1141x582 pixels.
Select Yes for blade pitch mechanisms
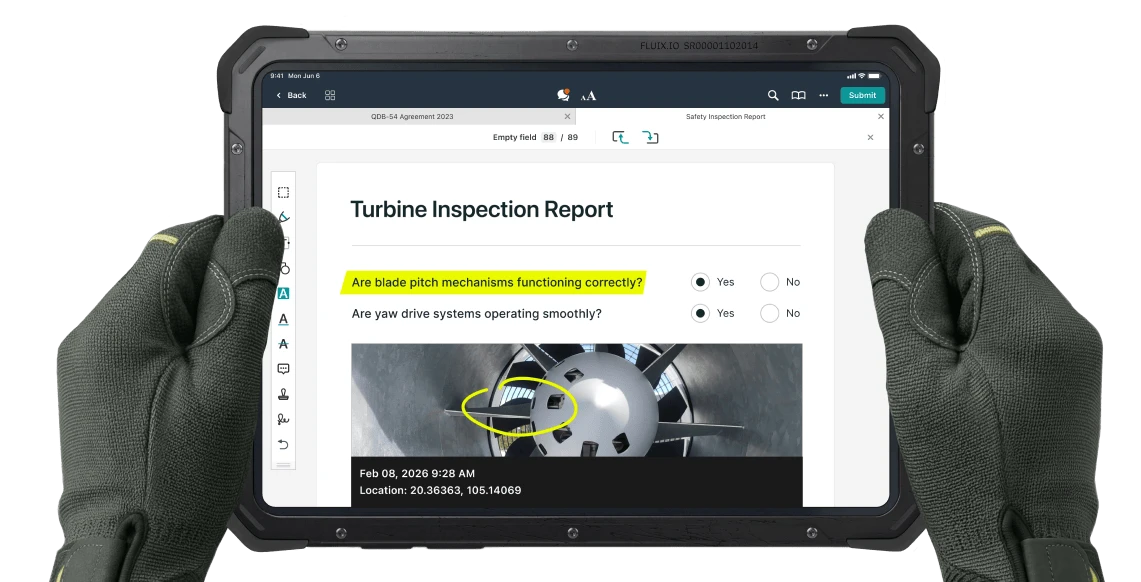[x=700, y=282]
